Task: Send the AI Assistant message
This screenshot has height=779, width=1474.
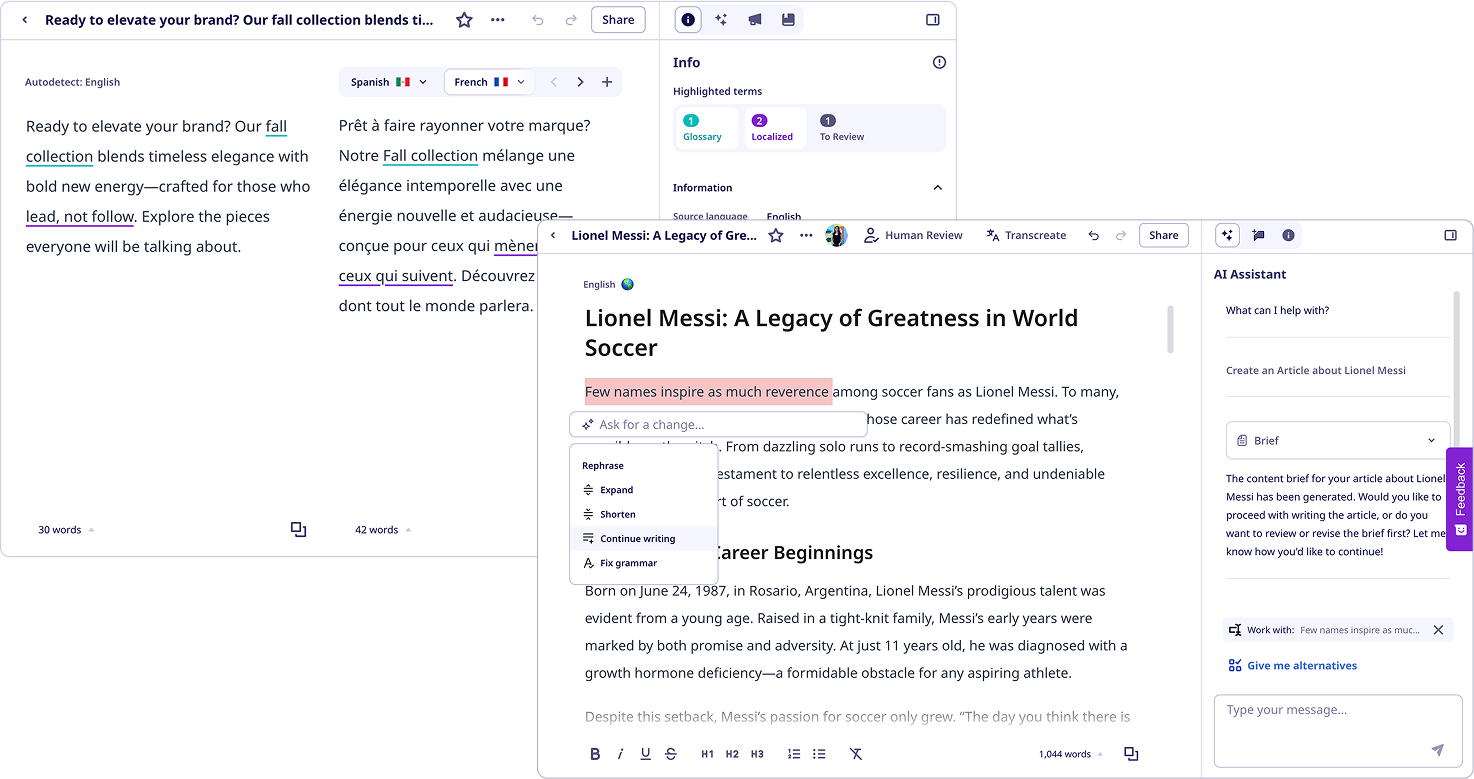Action: (x=1438, y=750)
